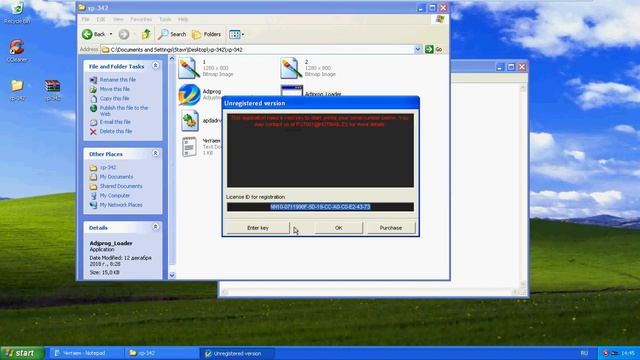640x360 pixels.
Task: Select bitmap image file 2 icon
Action: point(291,69)
